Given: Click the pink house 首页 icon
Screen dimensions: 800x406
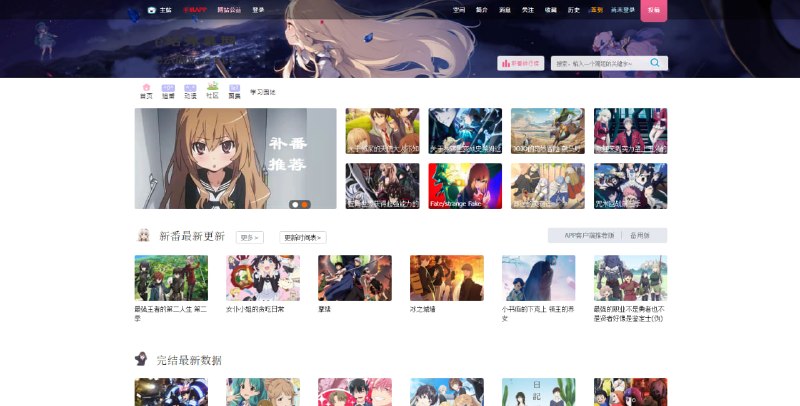Looking at the screenshot, I should pos(146,88).
